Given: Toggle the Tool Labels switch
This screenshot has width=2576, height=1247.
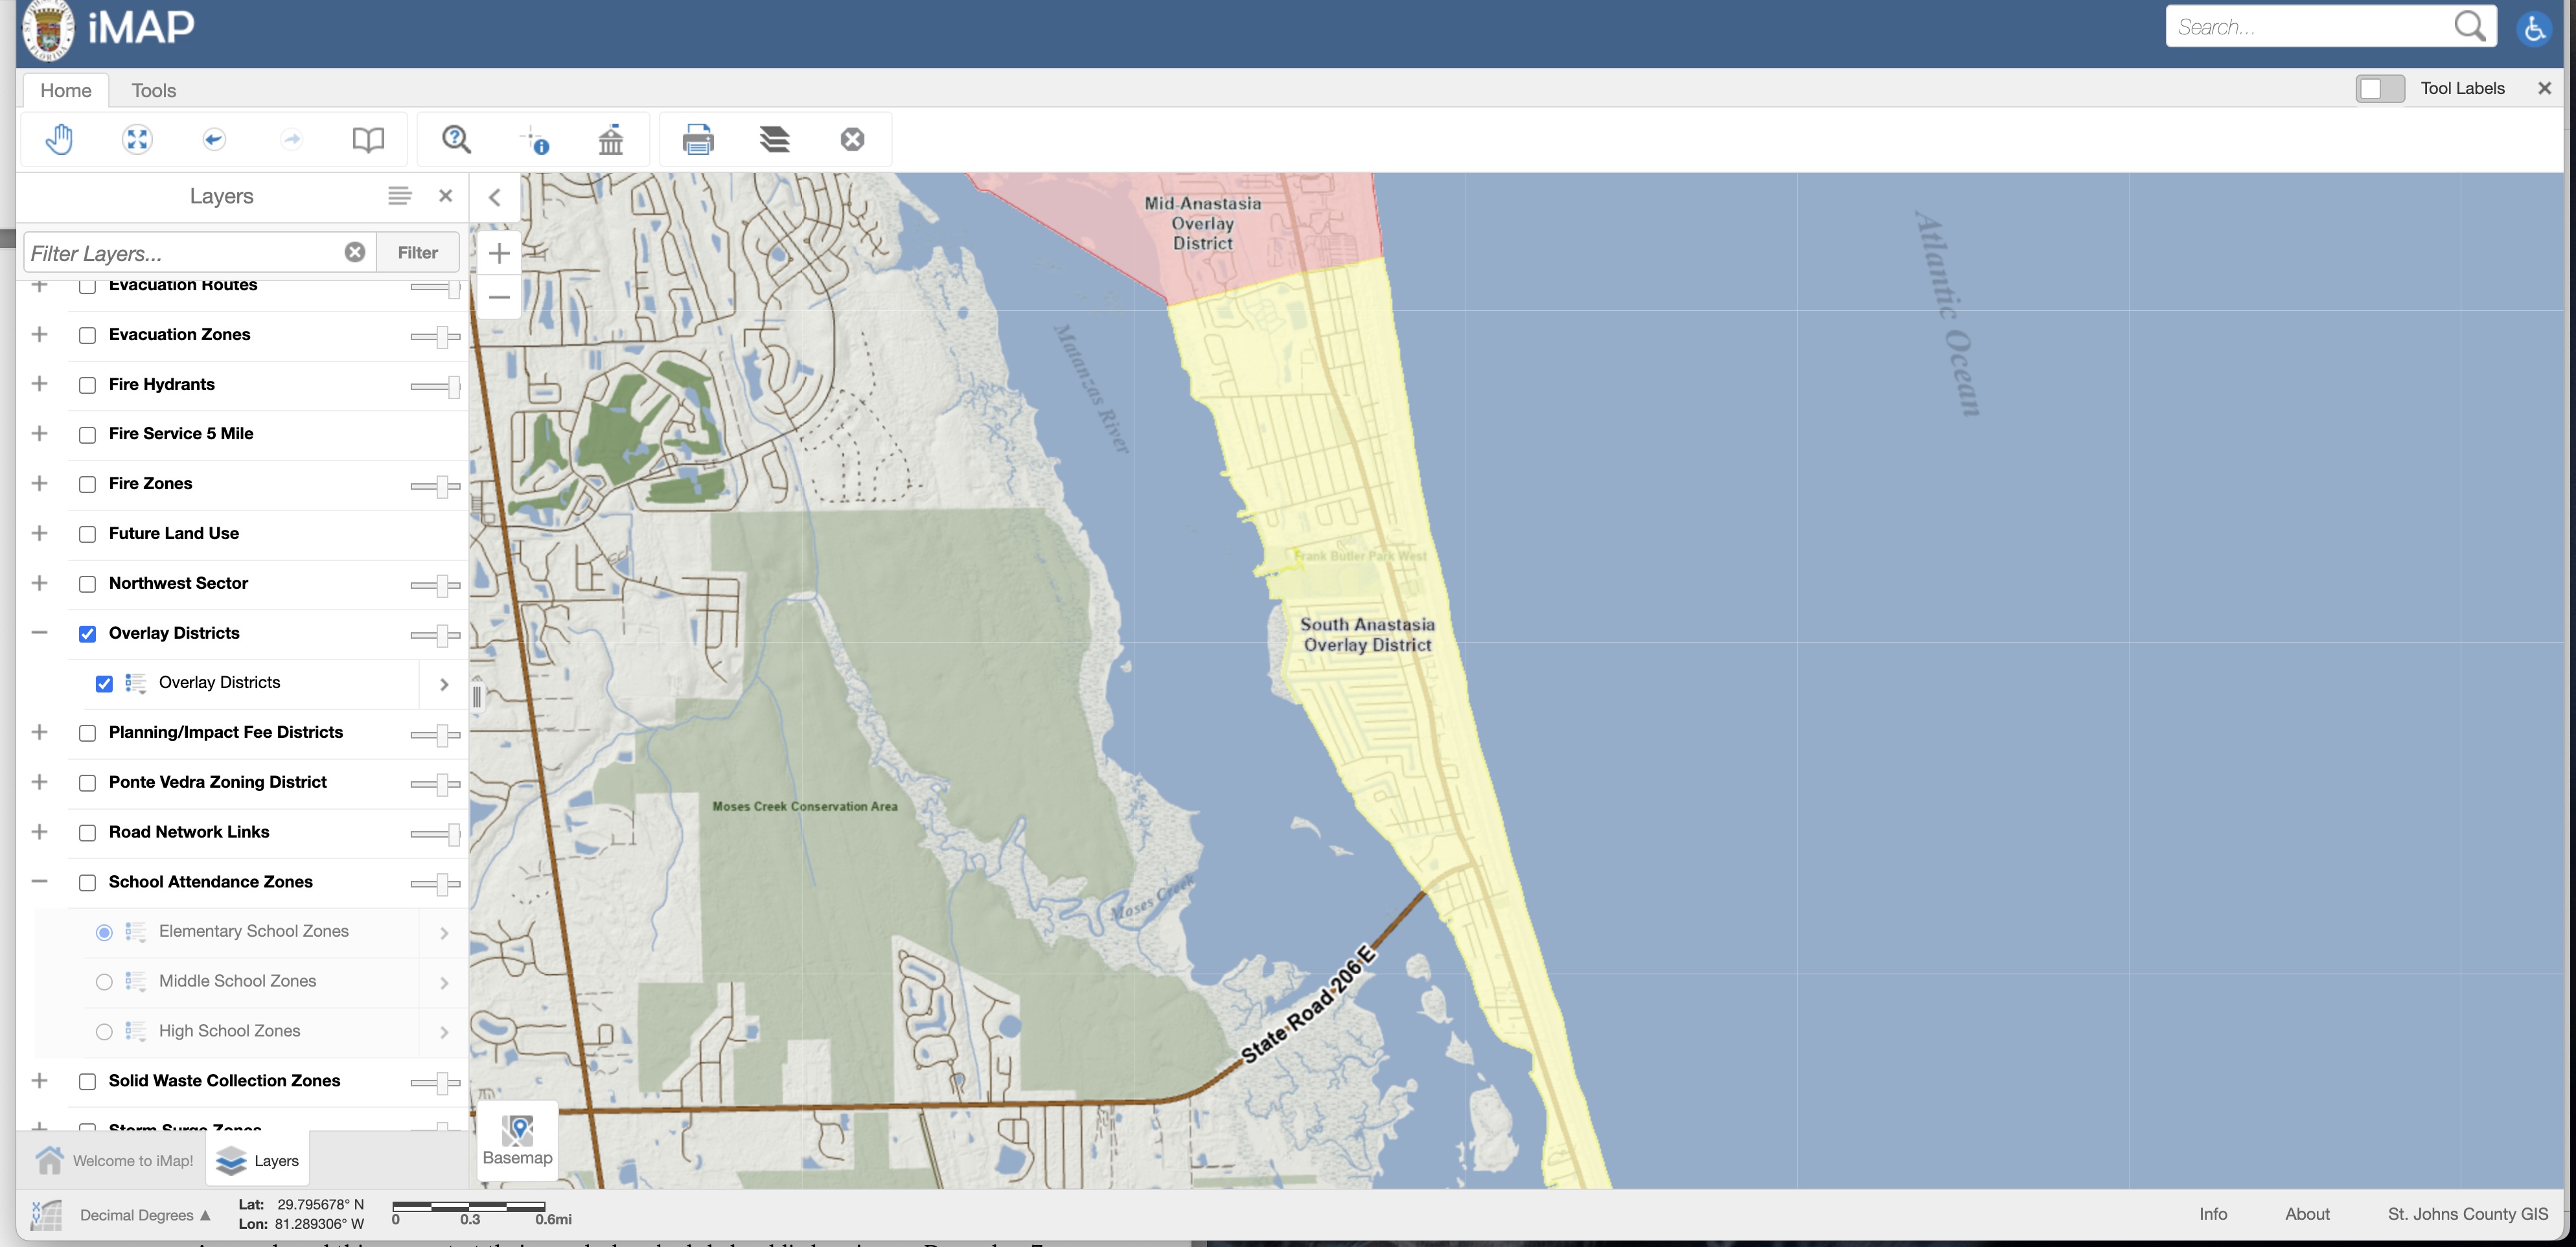Looking at the screenshot, I should pyautogui.click(x=2379, y=89).
